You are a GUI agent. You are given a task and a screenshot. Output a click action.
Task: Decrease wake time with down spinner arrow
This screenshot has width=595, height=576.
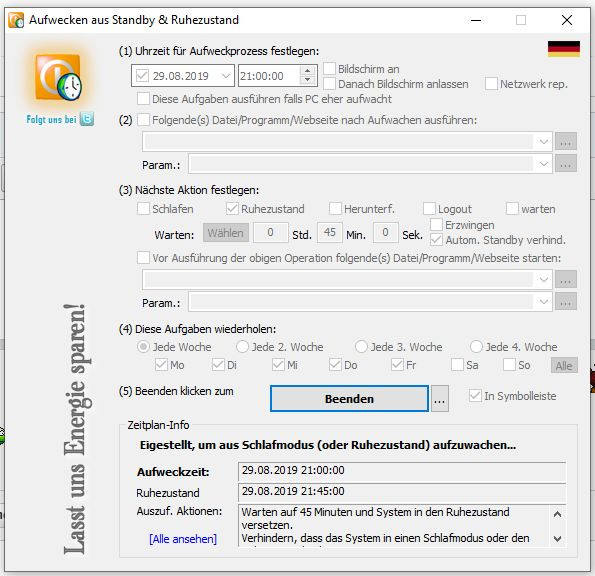pyautogui.click(x=308, y=80)
